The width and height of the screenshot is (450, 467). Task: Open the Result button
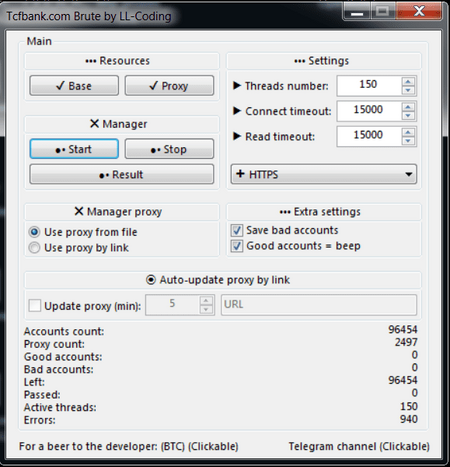[122, 174]
